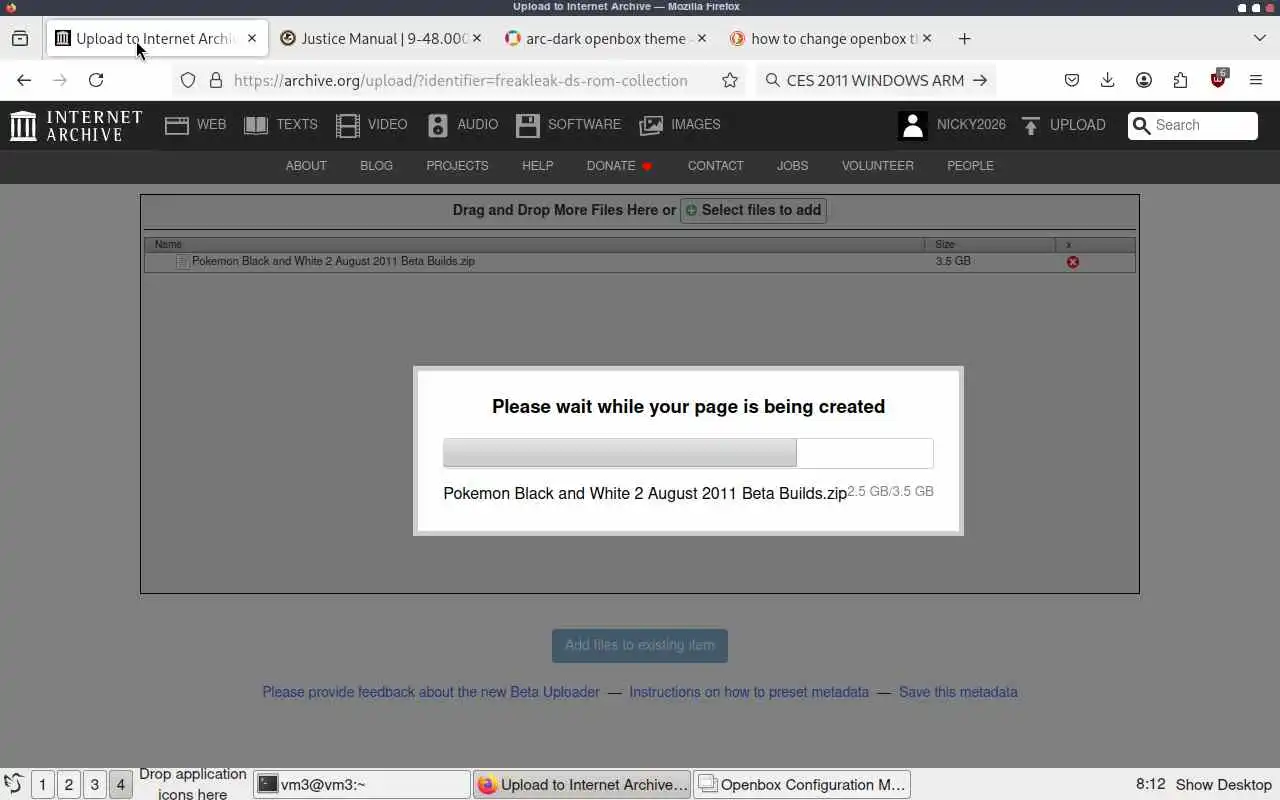Switch to workspace 3 in taskbar
Screen dimensions: 1280x800
click(x=94, y=785)
